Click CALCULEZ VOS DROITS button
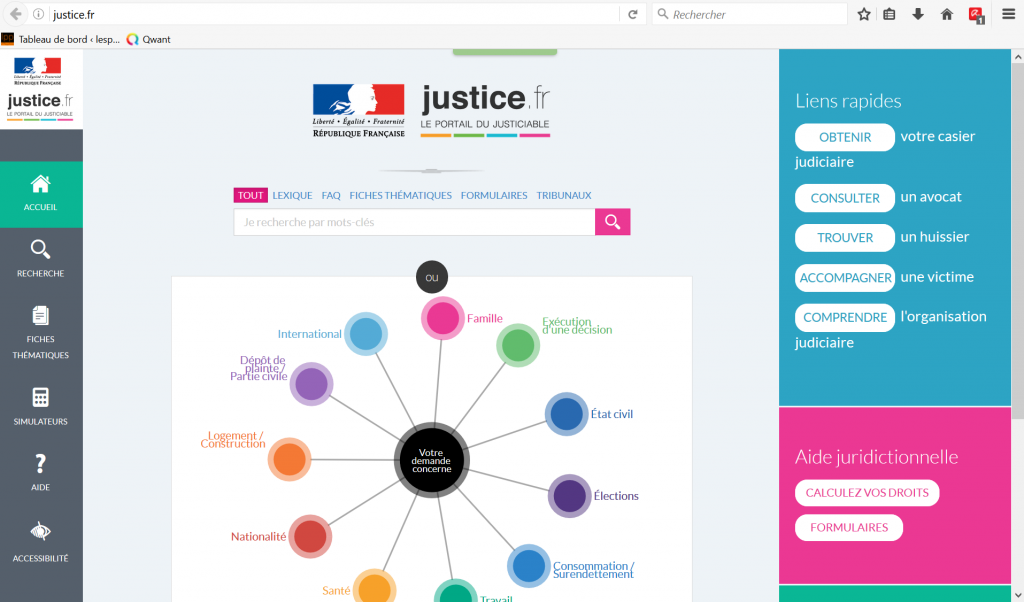 coord(867,492)
